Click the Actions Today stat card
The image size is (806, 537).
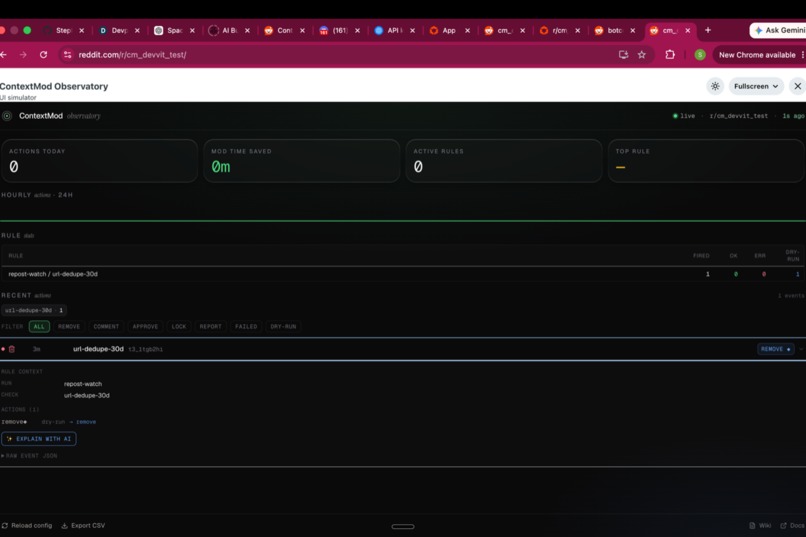[99, 161]
